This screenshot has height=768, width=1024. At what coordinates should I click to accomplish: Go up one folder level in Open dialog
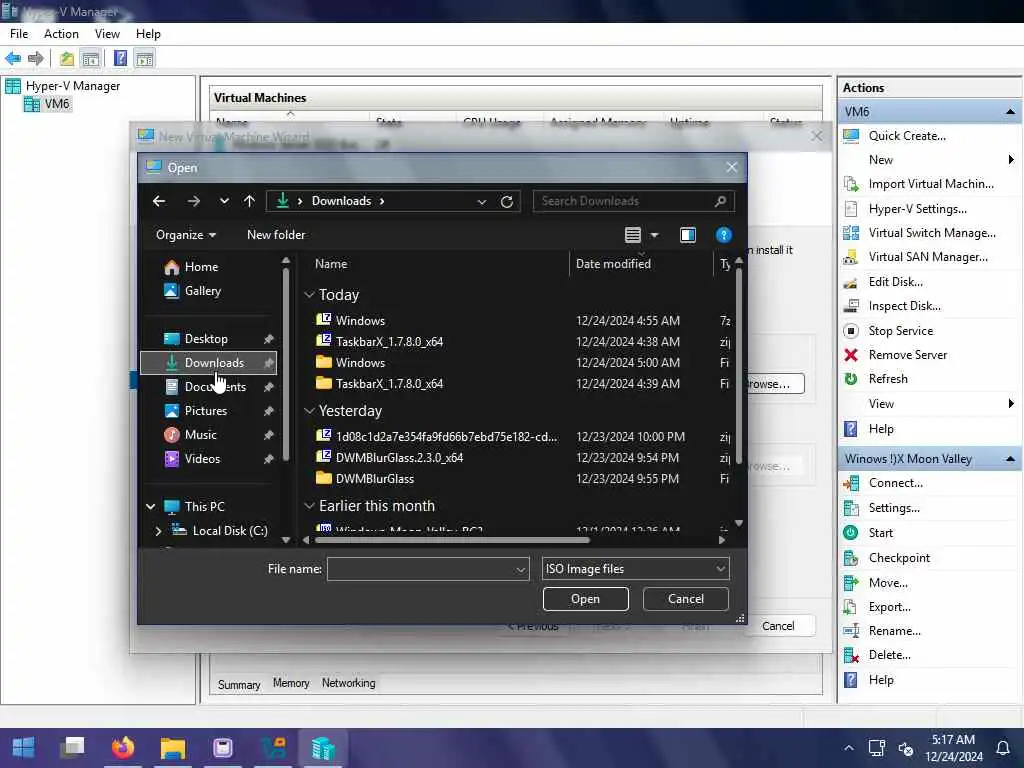point(249,201)
